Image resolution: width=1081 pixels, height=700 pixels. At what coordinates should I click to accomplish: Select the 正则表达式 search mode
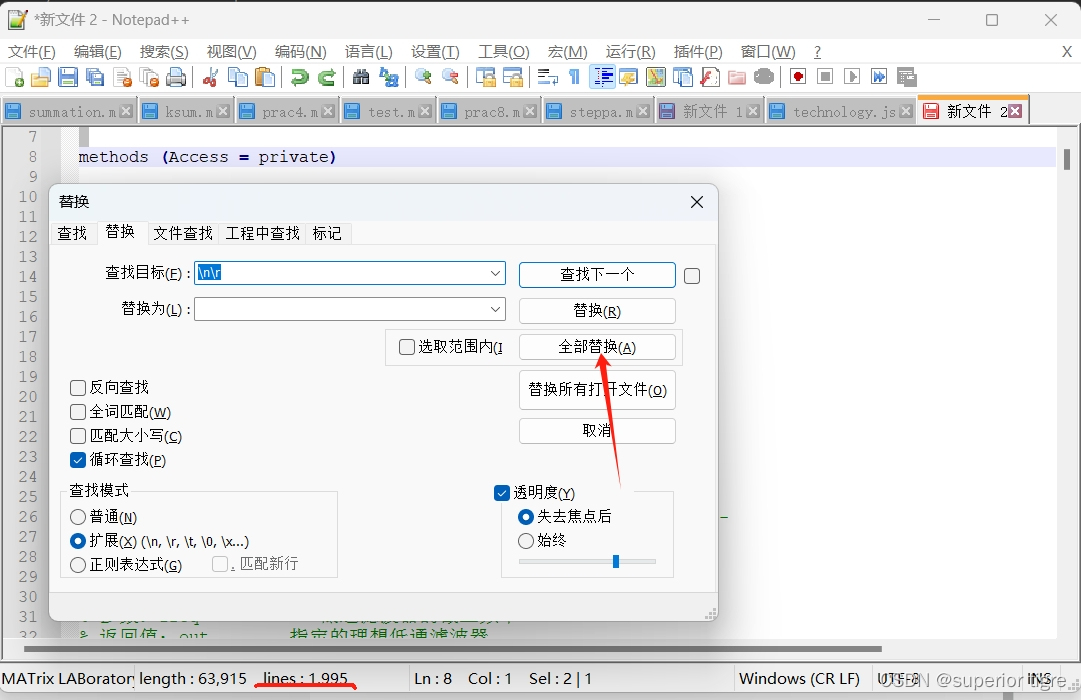pos(77,565)
